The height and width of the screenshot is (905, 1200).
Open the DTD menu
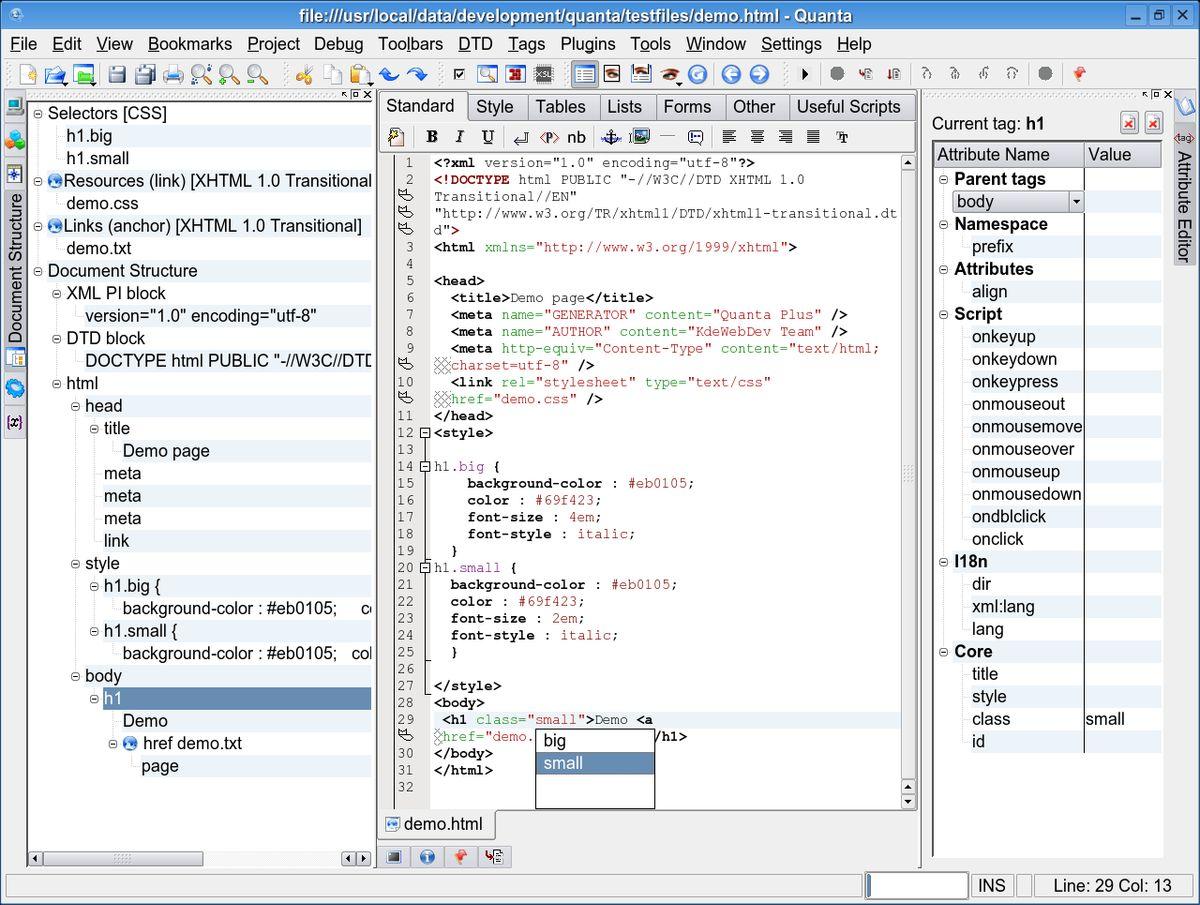point(475,44)
